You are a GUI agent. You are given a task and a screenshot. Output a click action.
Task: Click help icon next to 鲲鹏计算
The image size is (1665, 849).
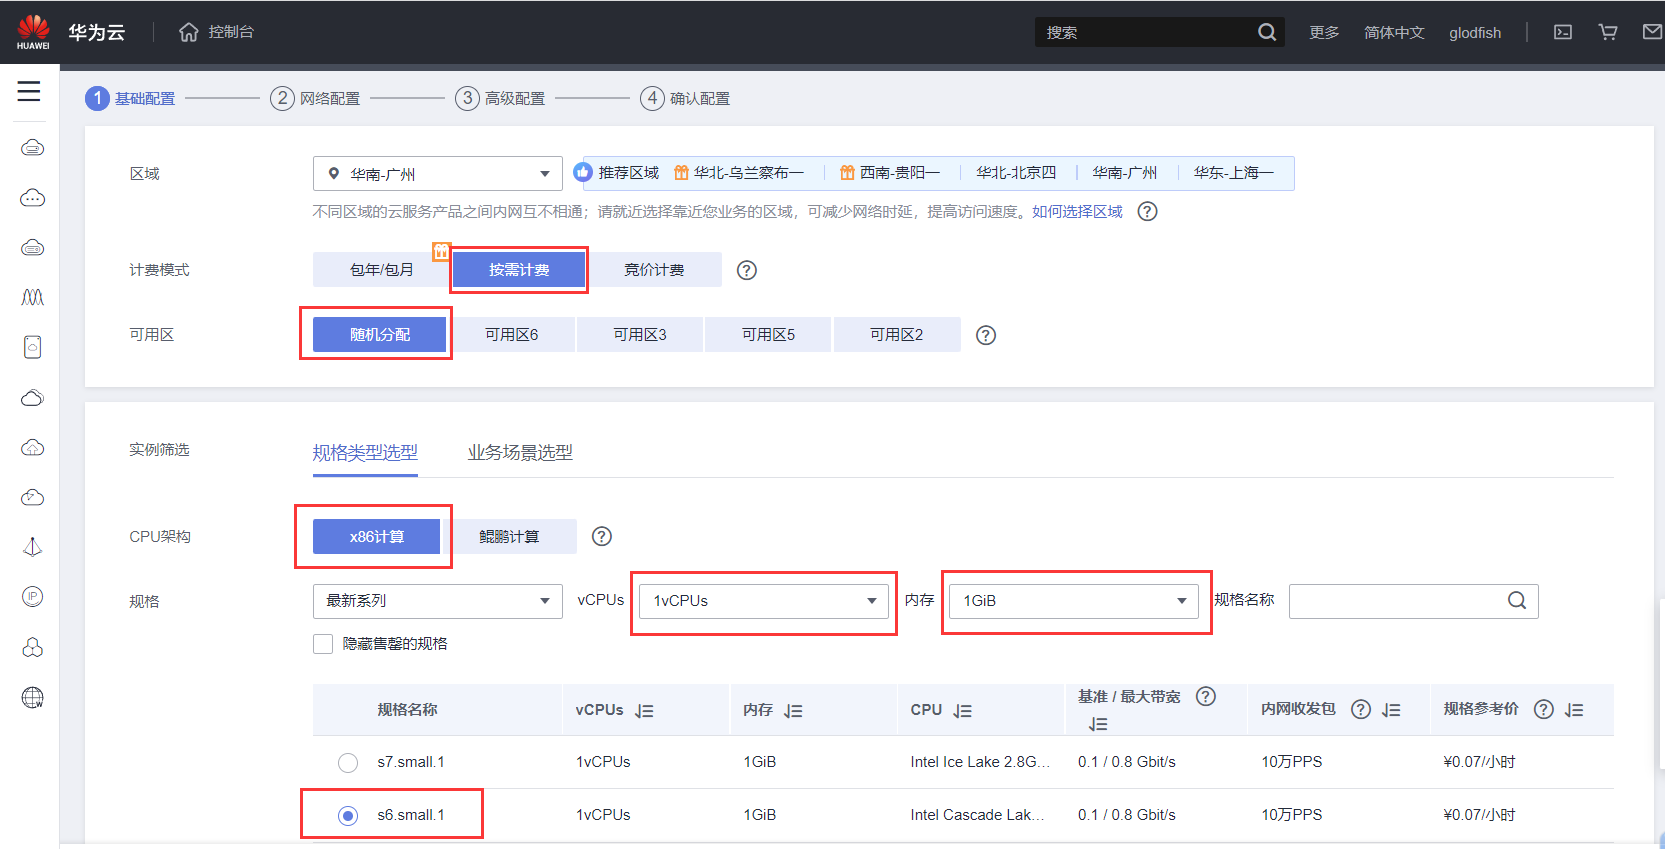[x=602, y=536]
